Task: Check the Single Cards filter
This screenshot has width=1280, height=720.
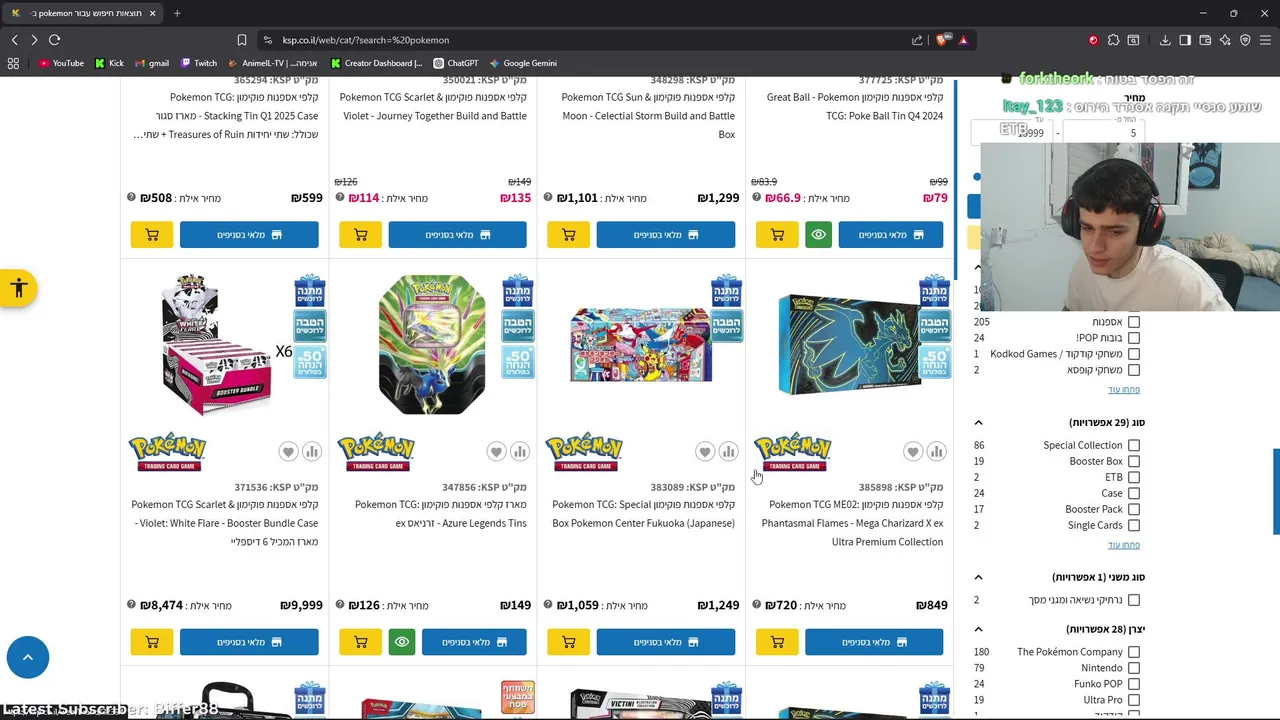Action: [1133, 525]
